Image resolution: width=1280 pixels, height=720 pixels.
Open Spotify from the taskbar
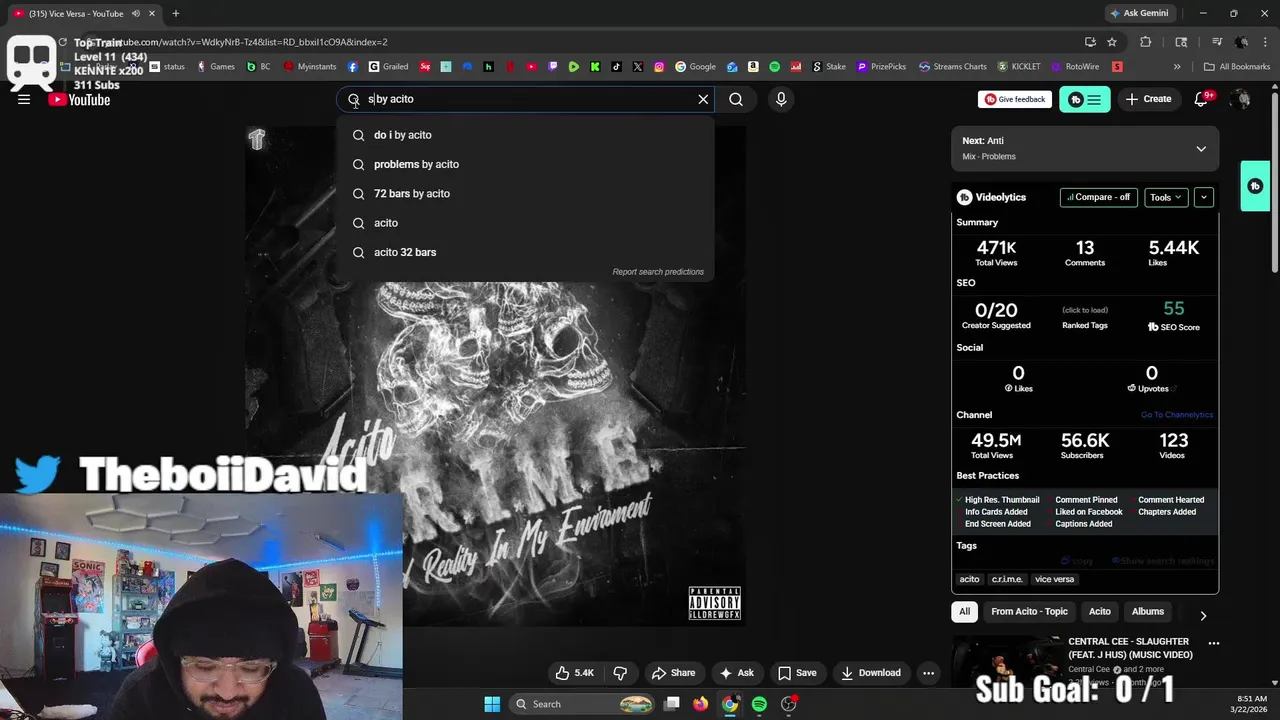759,704
